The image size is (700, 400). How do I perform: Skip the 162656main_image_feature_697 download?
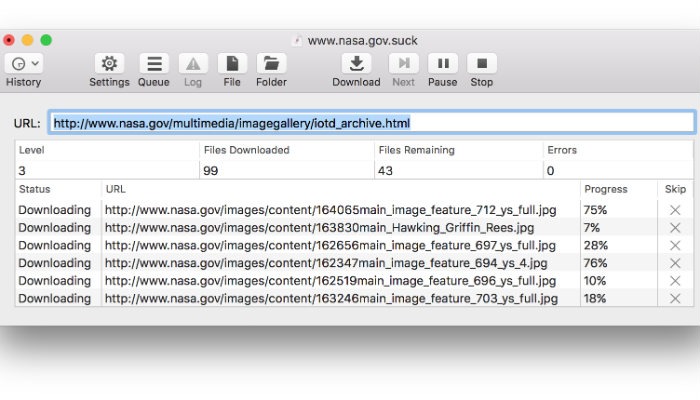[x=675, y=245]
